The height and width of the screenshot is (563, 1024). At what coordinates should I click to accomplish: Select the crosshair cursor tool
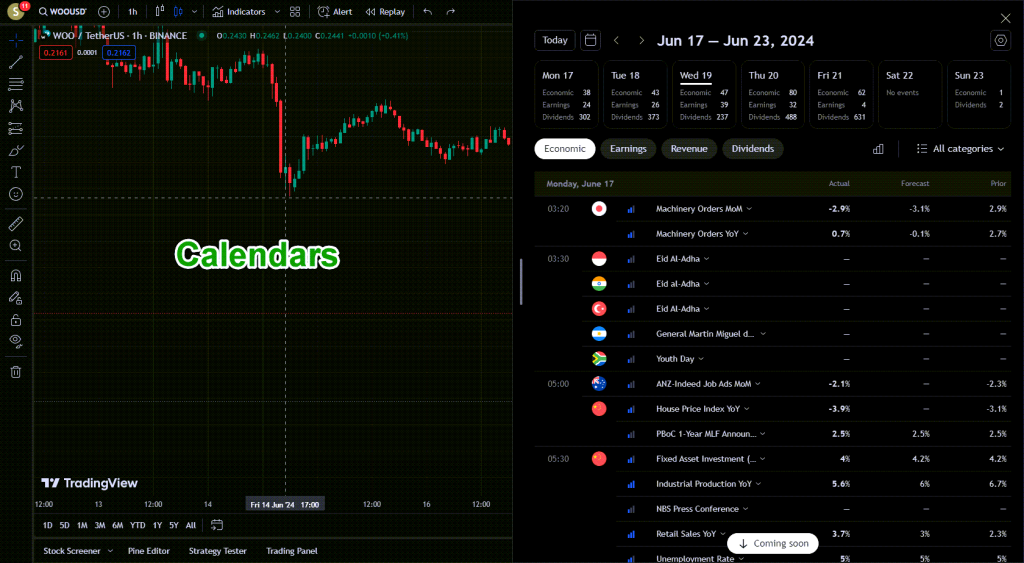click(x=16, y=40)
